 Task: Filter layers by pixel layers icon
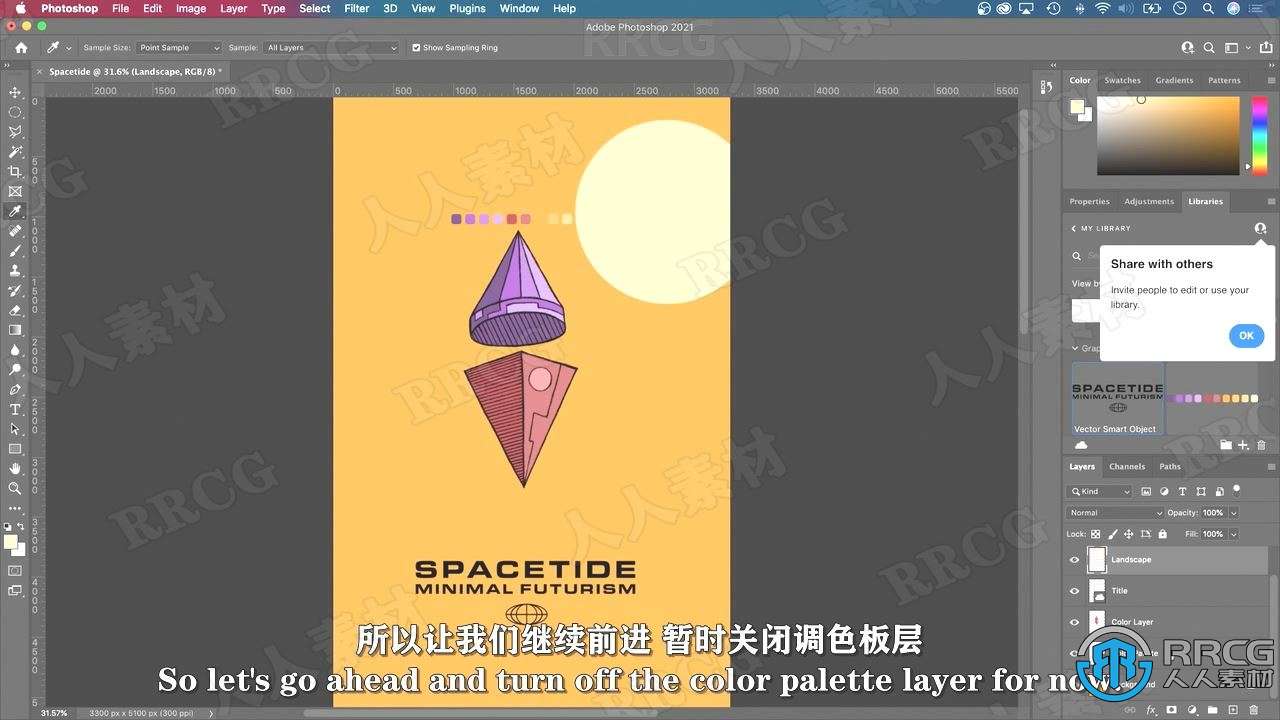tap(1146, 491)
